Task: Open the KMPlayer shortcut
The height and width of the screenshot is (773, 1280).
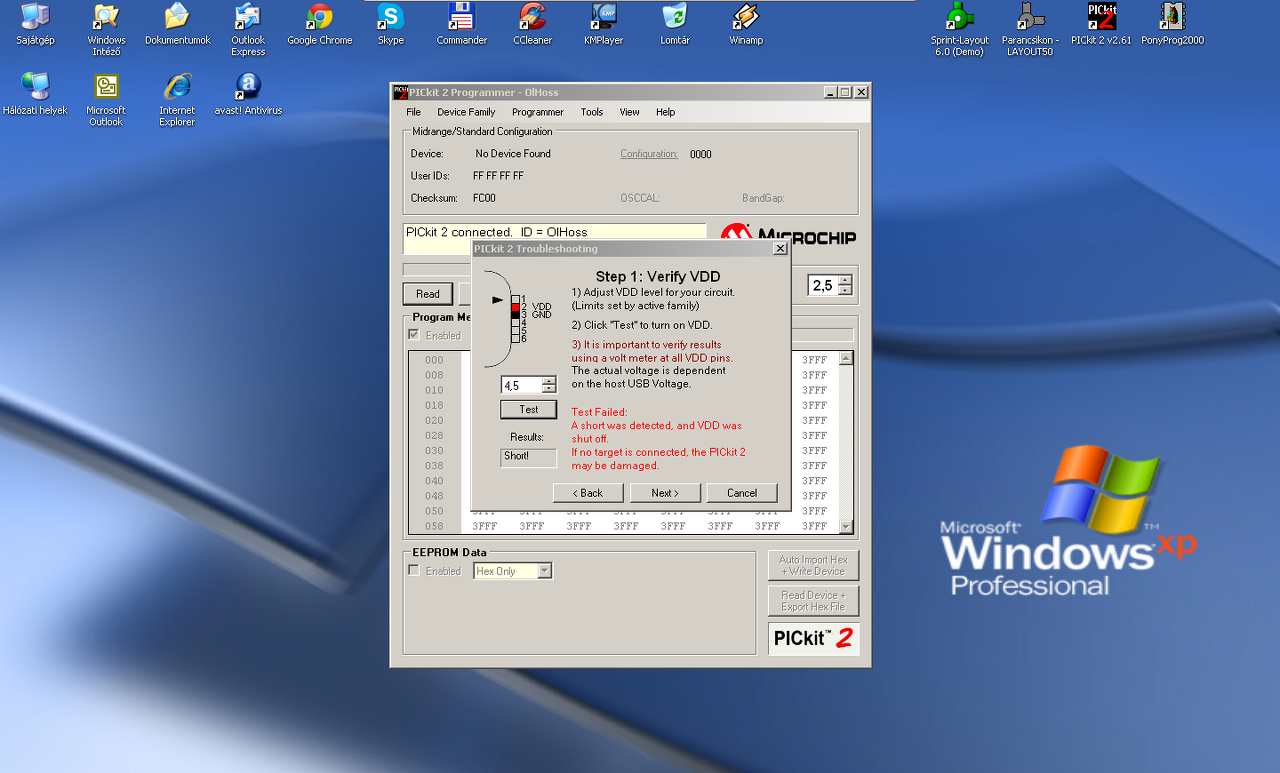Action: coord(604,24)
